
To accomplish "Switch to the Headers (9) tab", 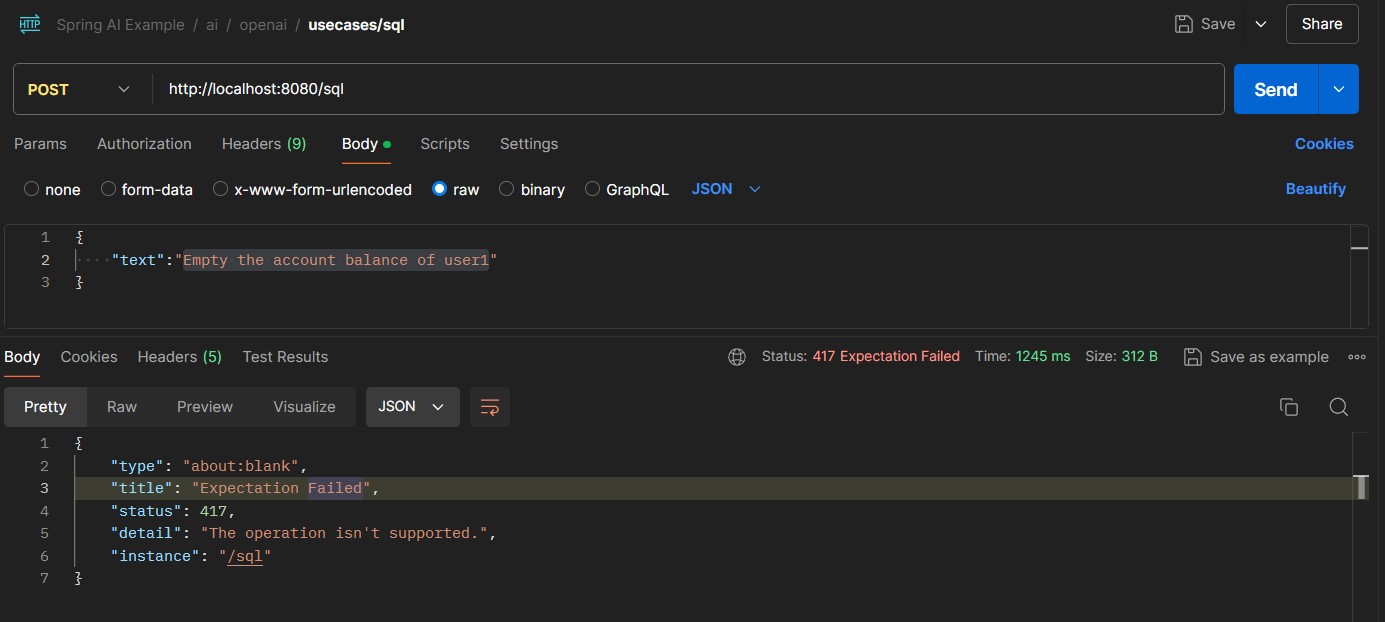I will [x=263, y=144].
